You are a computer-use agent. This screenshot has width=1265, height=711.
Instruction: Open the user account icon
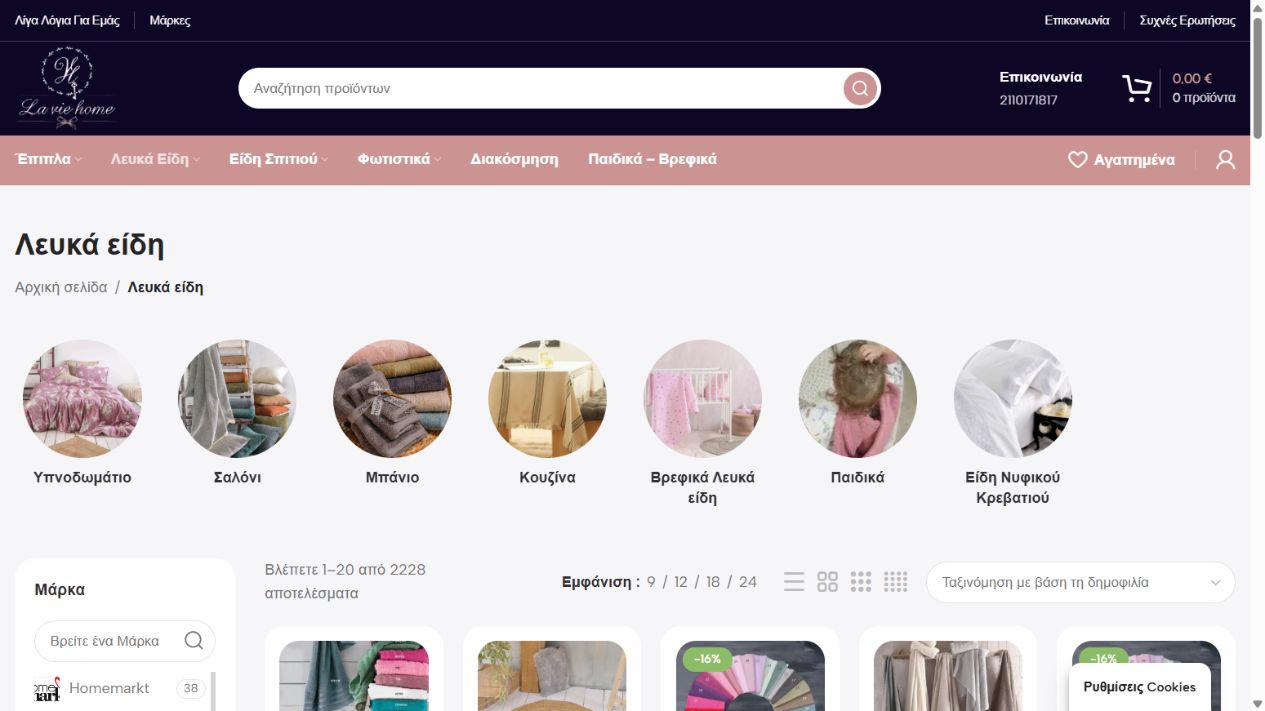(1225, 160)
